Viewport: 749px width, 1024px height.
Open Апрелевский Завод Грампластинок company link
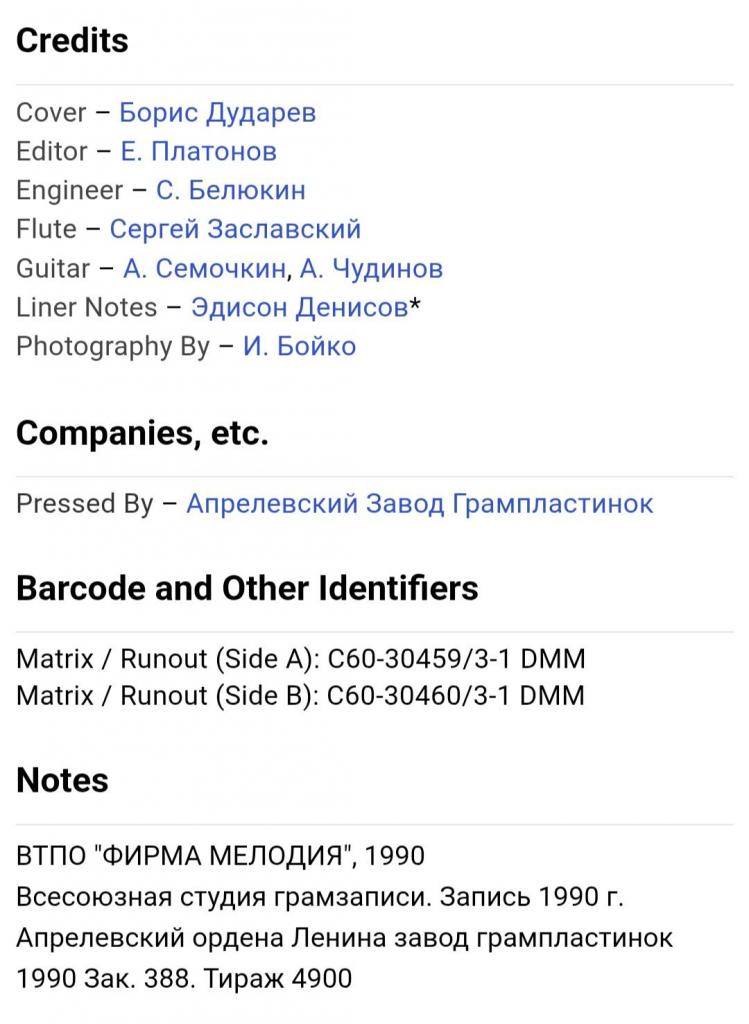click(x=420, y=503)
